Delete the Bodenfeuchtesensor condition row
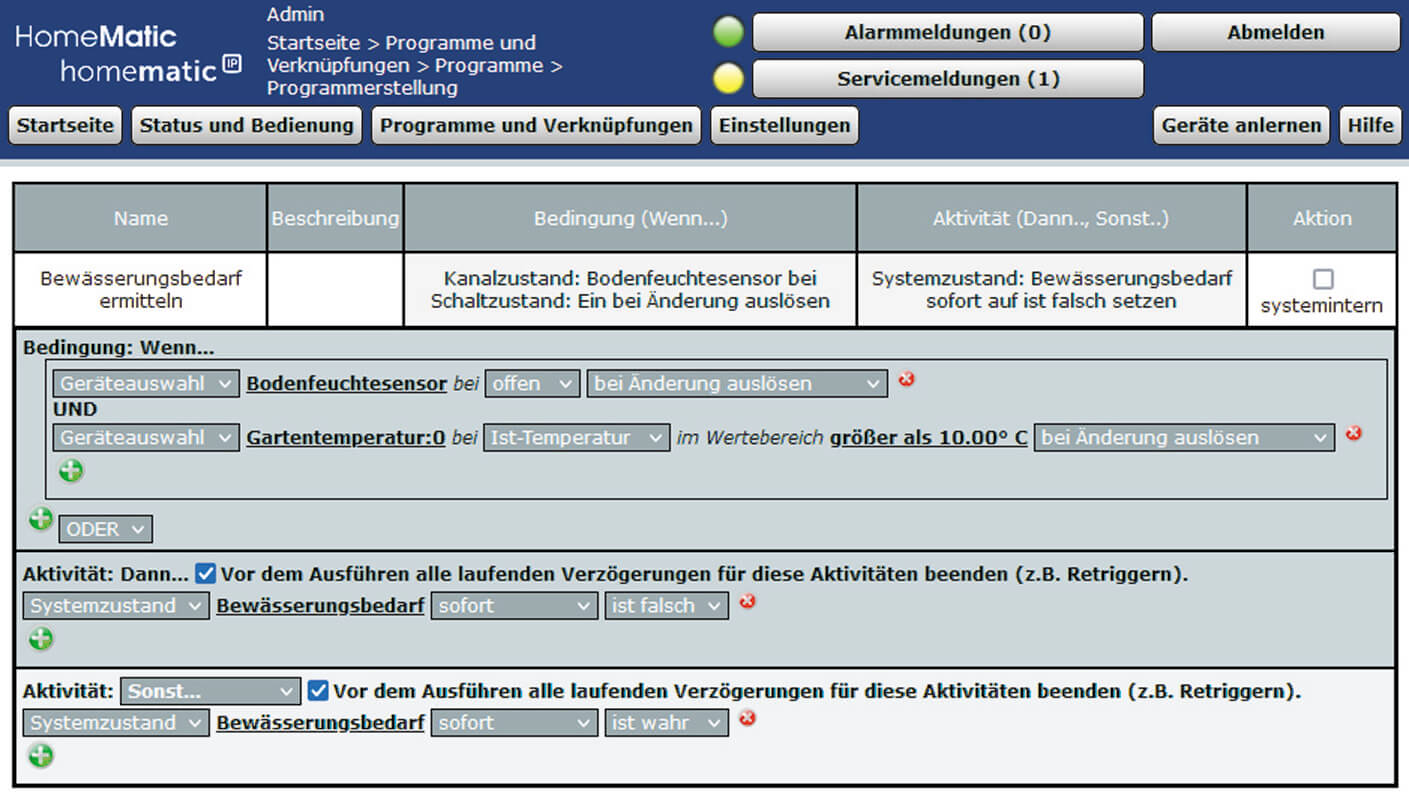Screen dimensions: 1409x797 coord(906,380)
